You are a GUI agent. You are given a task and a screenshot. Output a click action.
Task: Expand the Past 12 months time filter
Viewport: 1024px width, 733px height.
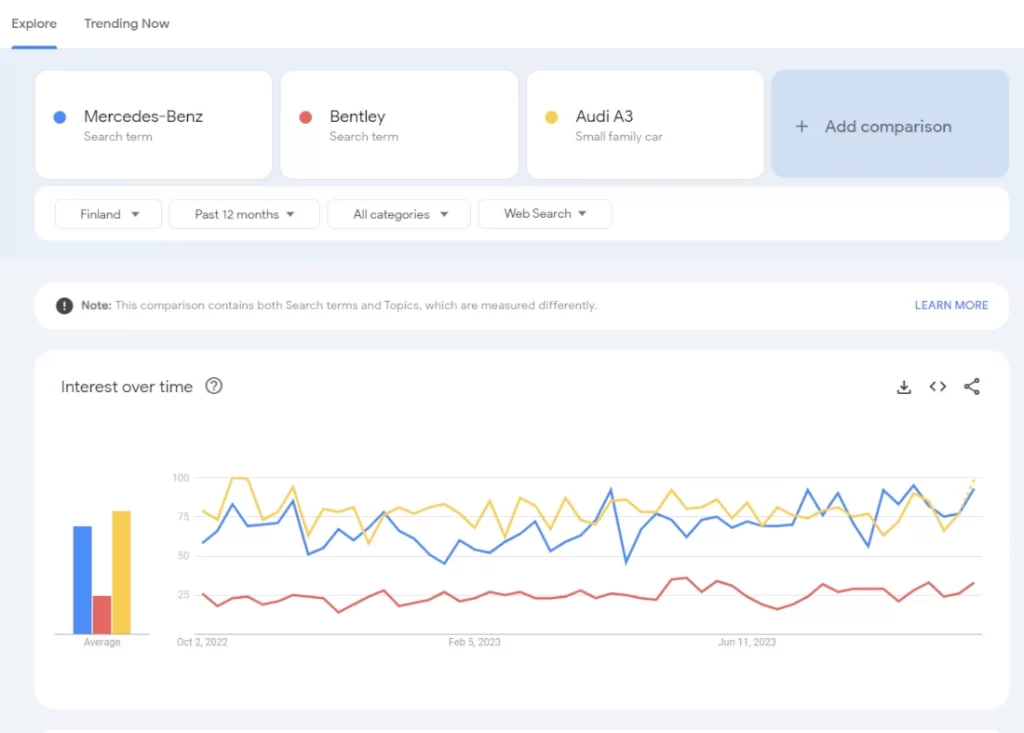coord(244,214)
